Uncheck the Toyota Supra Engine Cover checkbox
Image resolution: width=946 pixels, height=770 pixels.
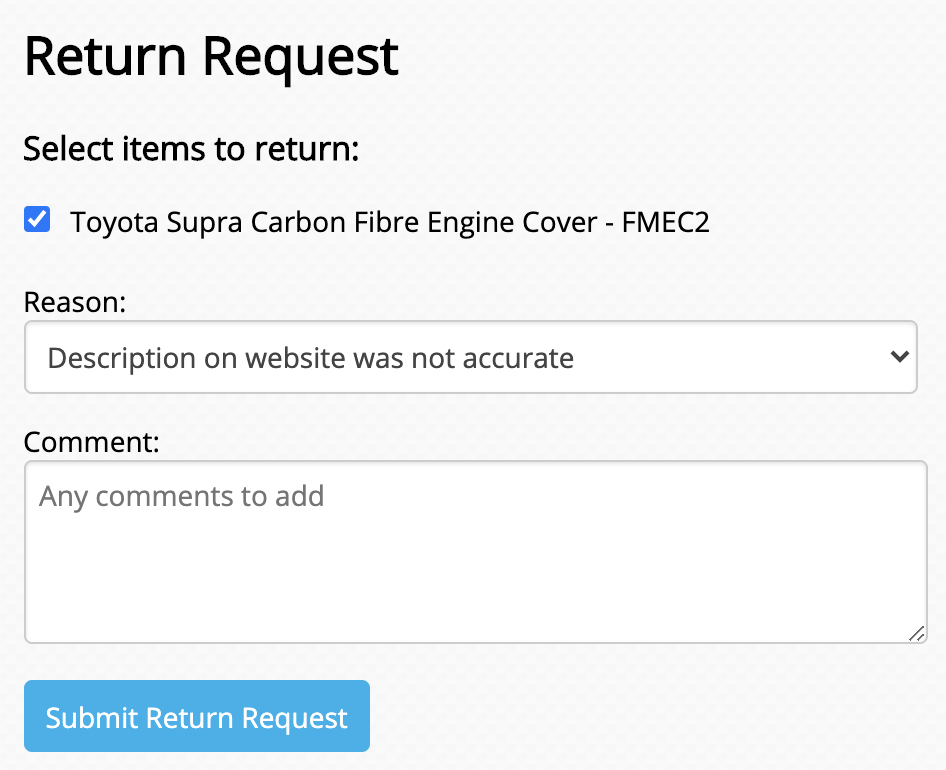pos(37,220)
